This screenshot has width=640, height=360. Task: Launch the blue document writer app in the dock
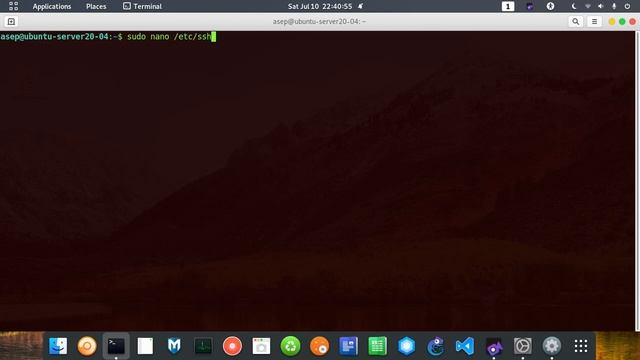click(x=348, y=346)
